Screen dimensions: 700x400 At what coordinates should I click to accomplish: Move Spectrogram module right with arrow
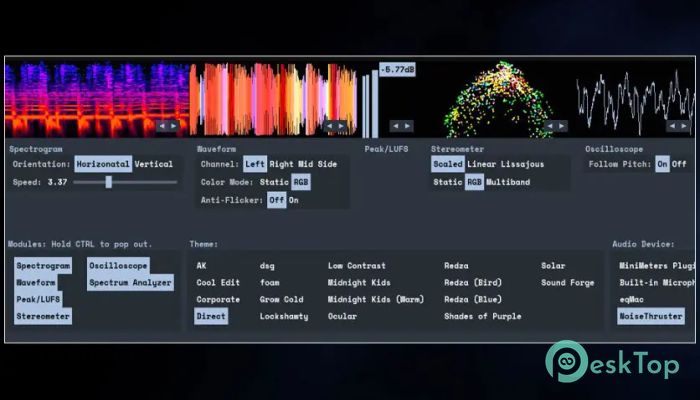point(174,126)
